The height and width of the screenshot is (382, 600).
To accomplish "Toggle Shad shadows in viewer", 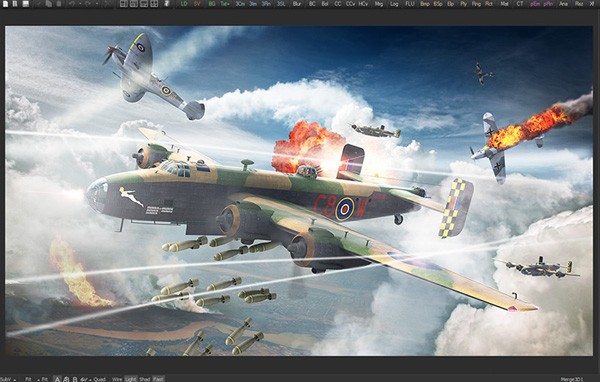I will pyautogui.click(x=145, y=379).
